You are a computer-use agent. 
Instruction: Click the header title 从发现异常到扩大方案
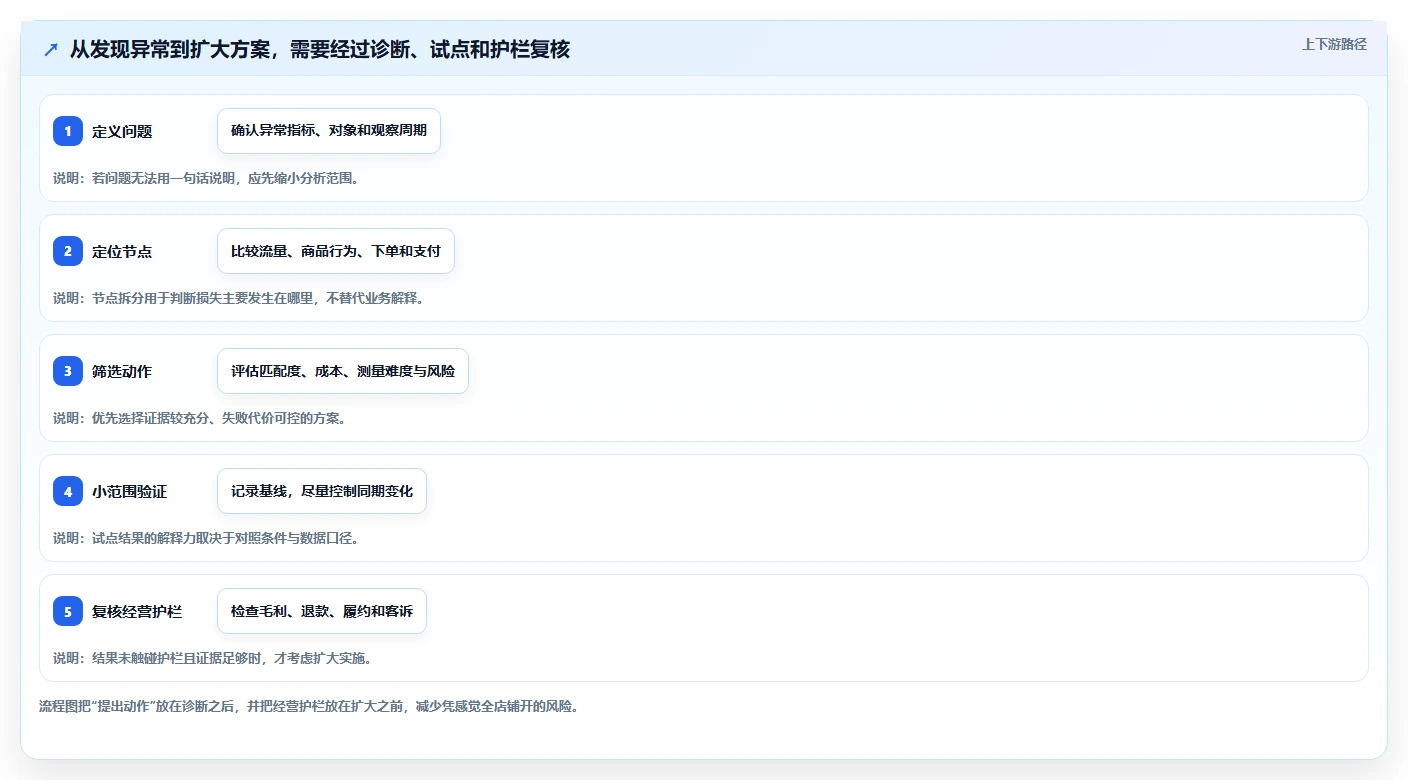(320, 49)
